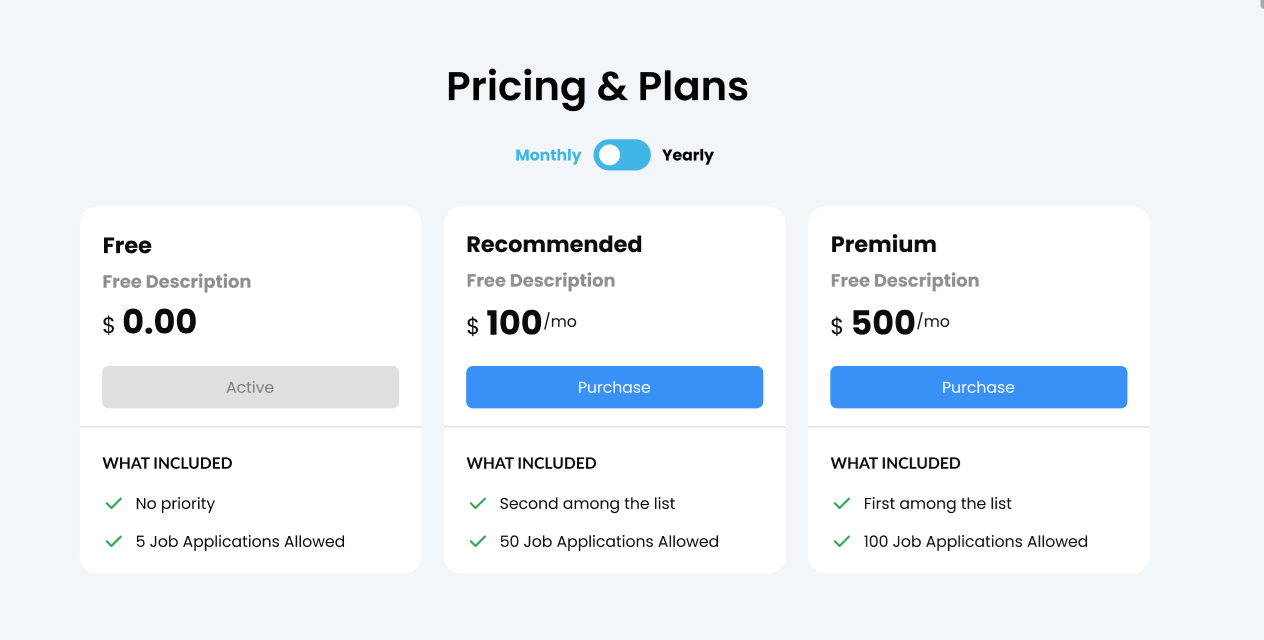
Task: Select the Monthly billing label
Action: click(x=548, y=155)
